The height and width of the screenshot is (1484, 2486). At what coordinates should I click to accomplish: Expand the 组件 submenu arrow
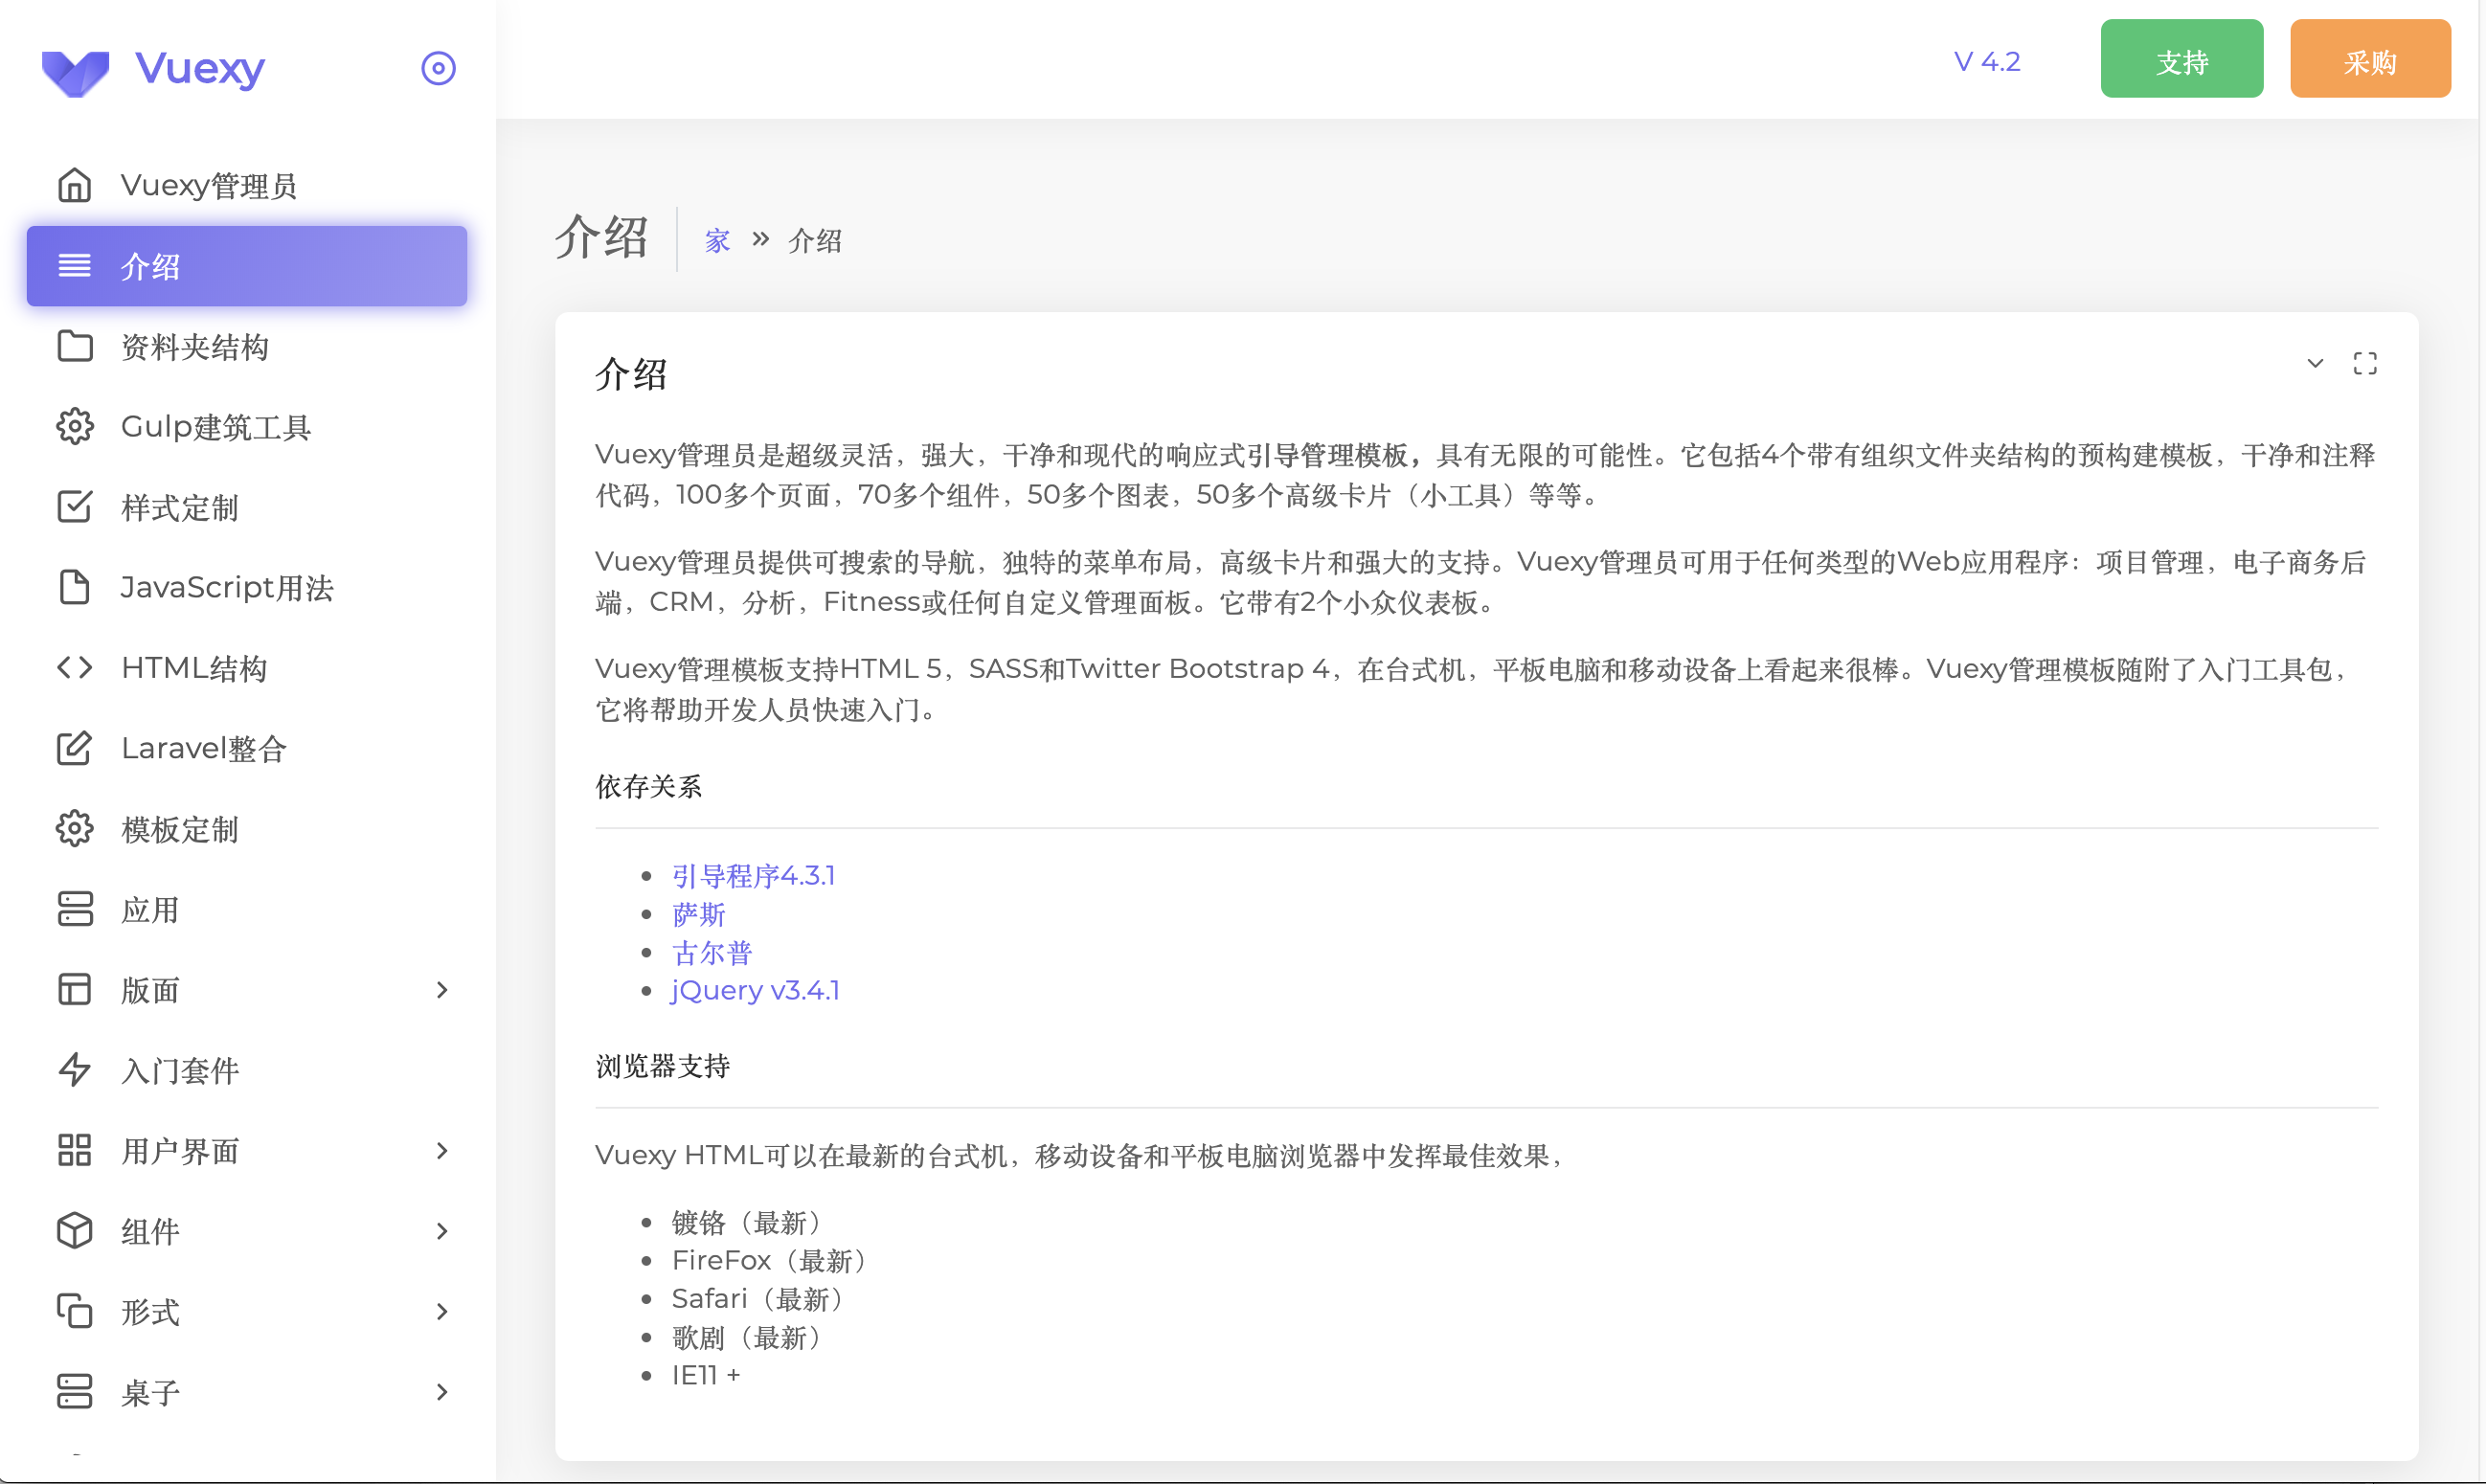click(442, 1231)
